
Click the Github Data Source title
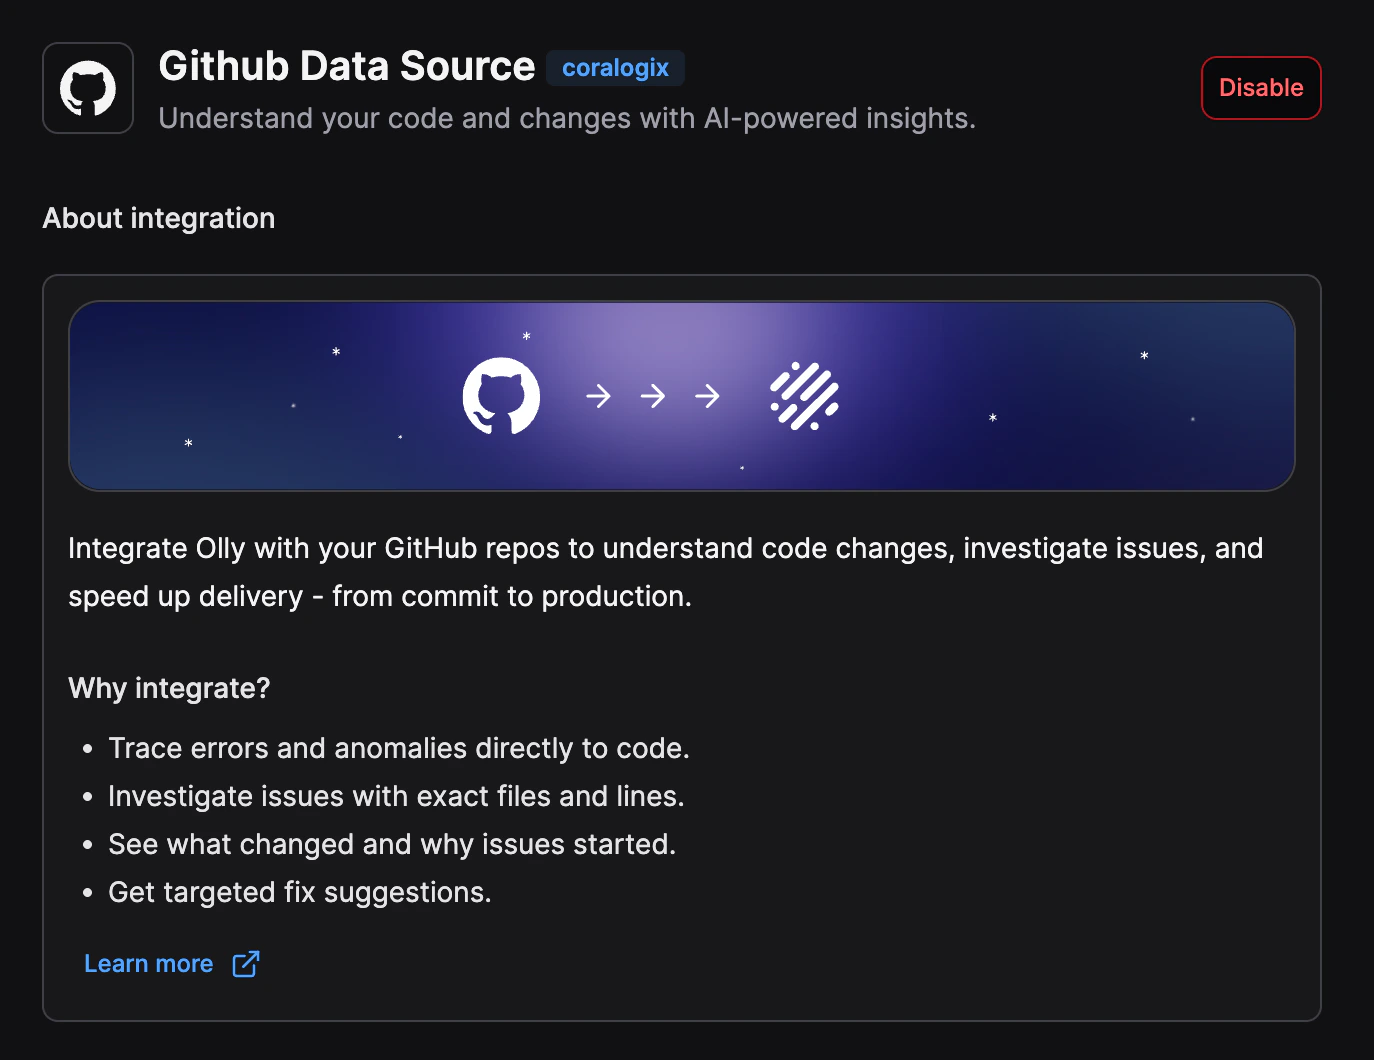(x=346, y=65)
